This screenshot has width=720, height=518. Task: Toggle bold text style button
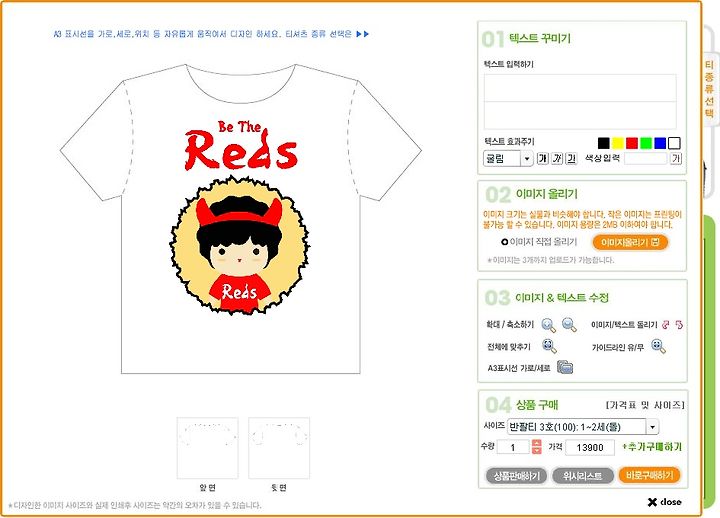point(543,159)
